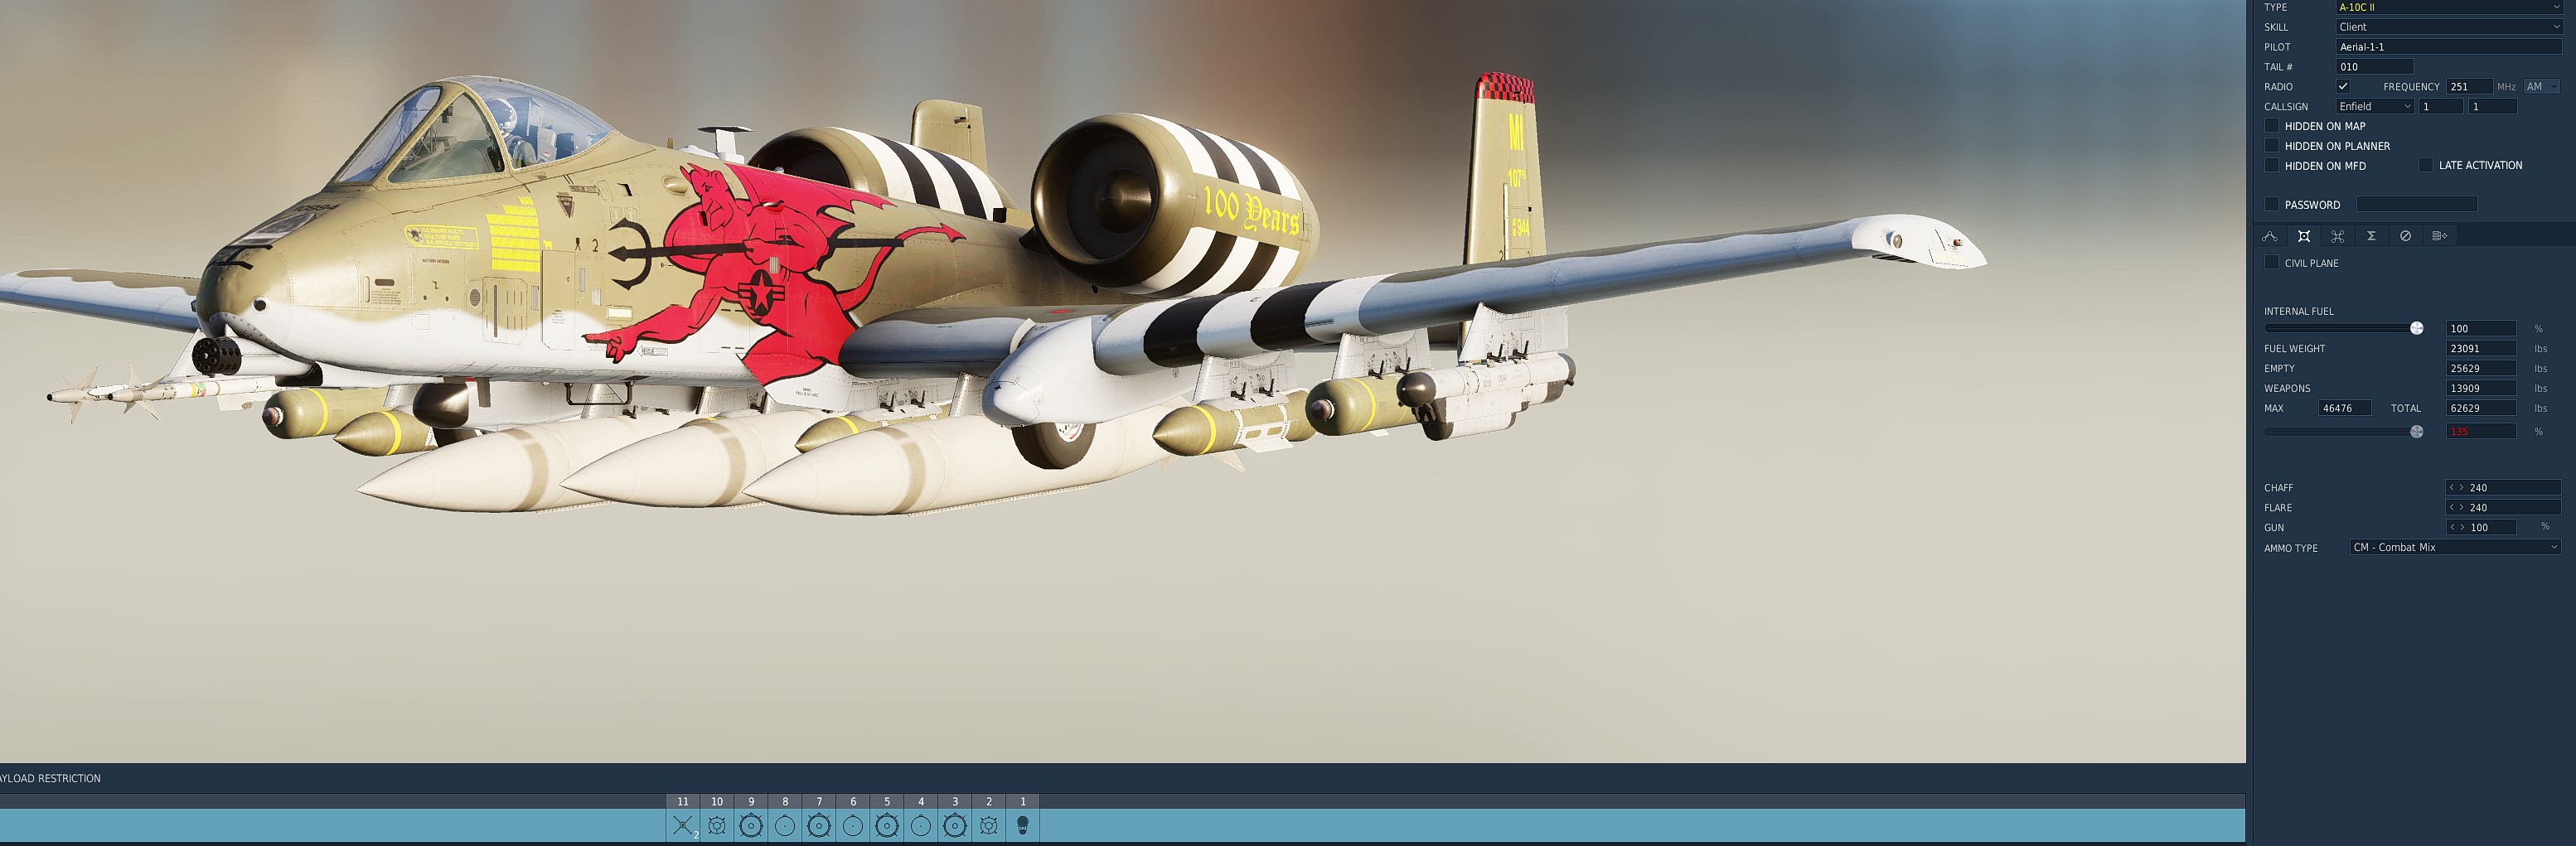The image size is (2576, 846).
Task: Enable the CIVIL PLANE checkbox
Action: pyautogui.click(x=2271, y=262)
